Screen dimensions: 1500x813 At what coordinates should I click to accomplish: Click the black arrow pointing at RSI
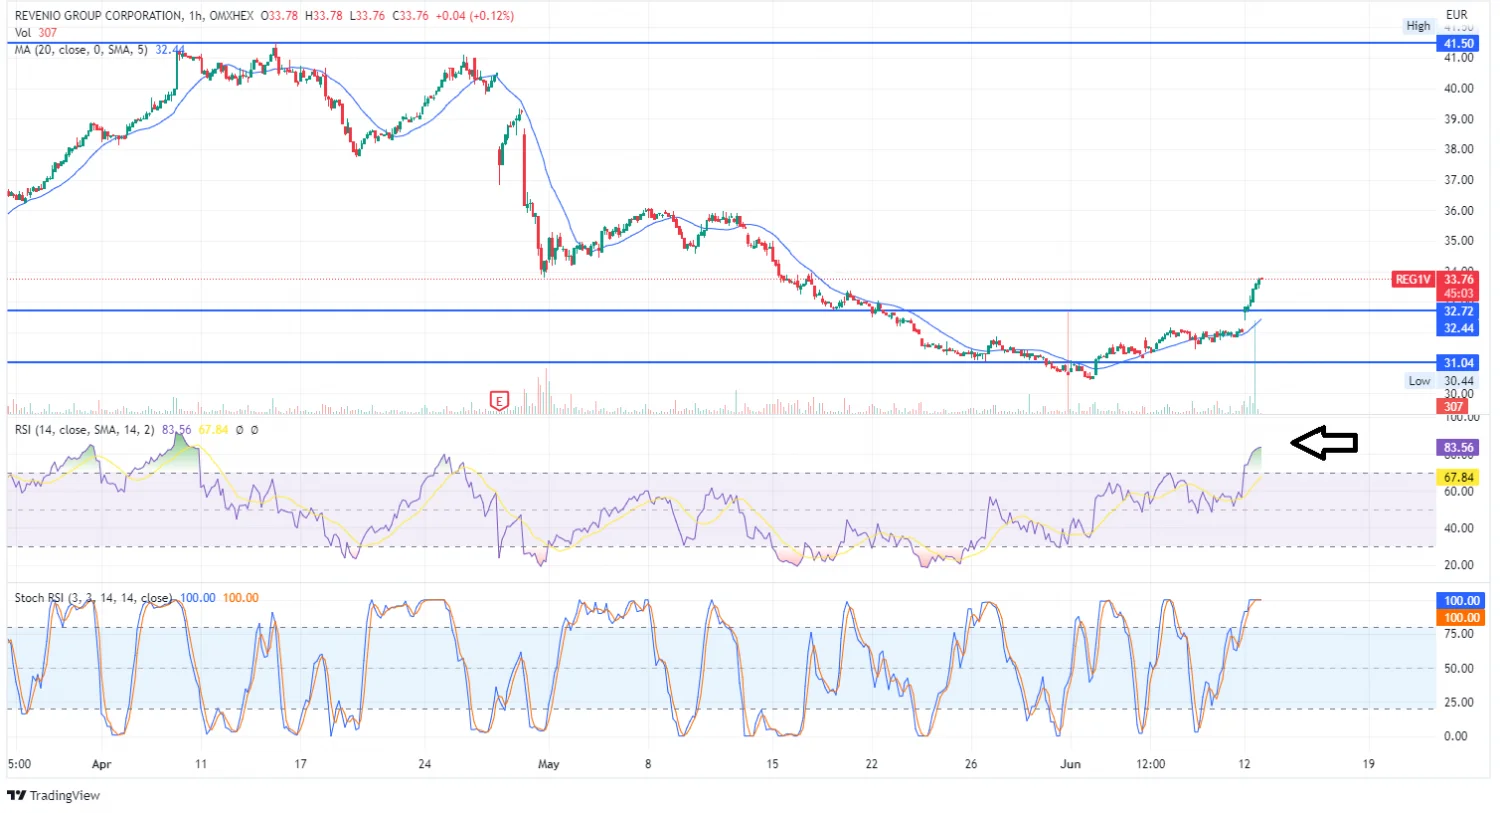tap(1323, 442)
